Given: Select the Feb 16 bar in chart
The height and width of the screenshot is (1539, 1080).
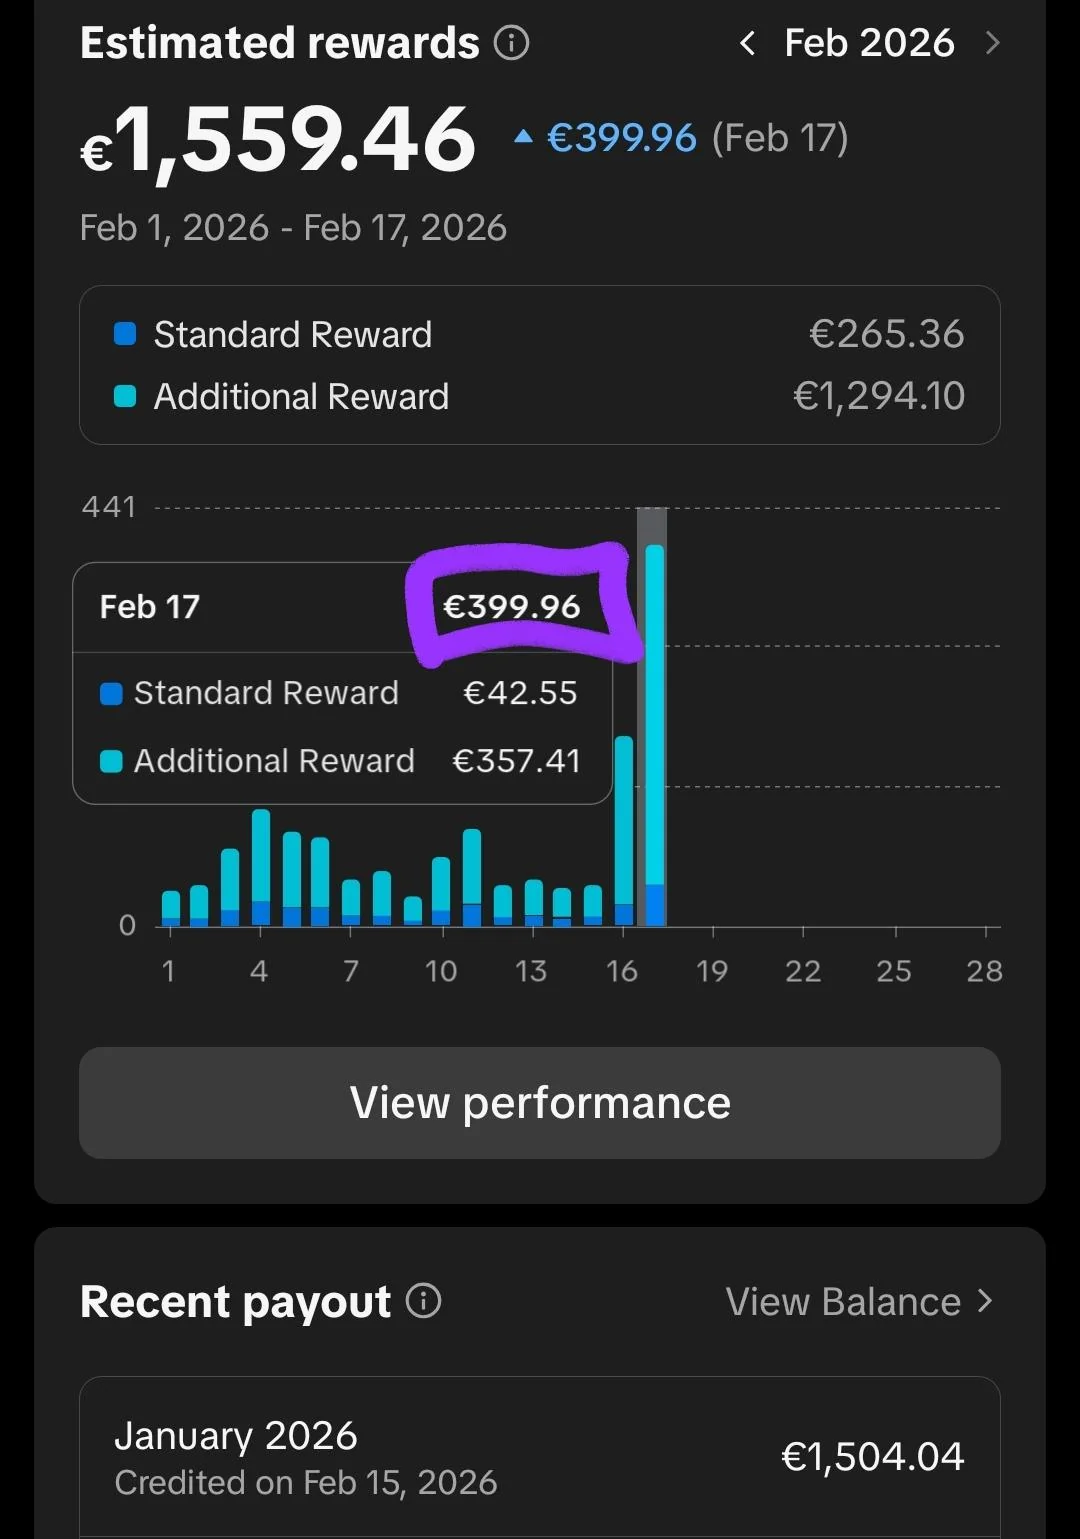Looking at the screenshot, I should [x=624, y=830].
